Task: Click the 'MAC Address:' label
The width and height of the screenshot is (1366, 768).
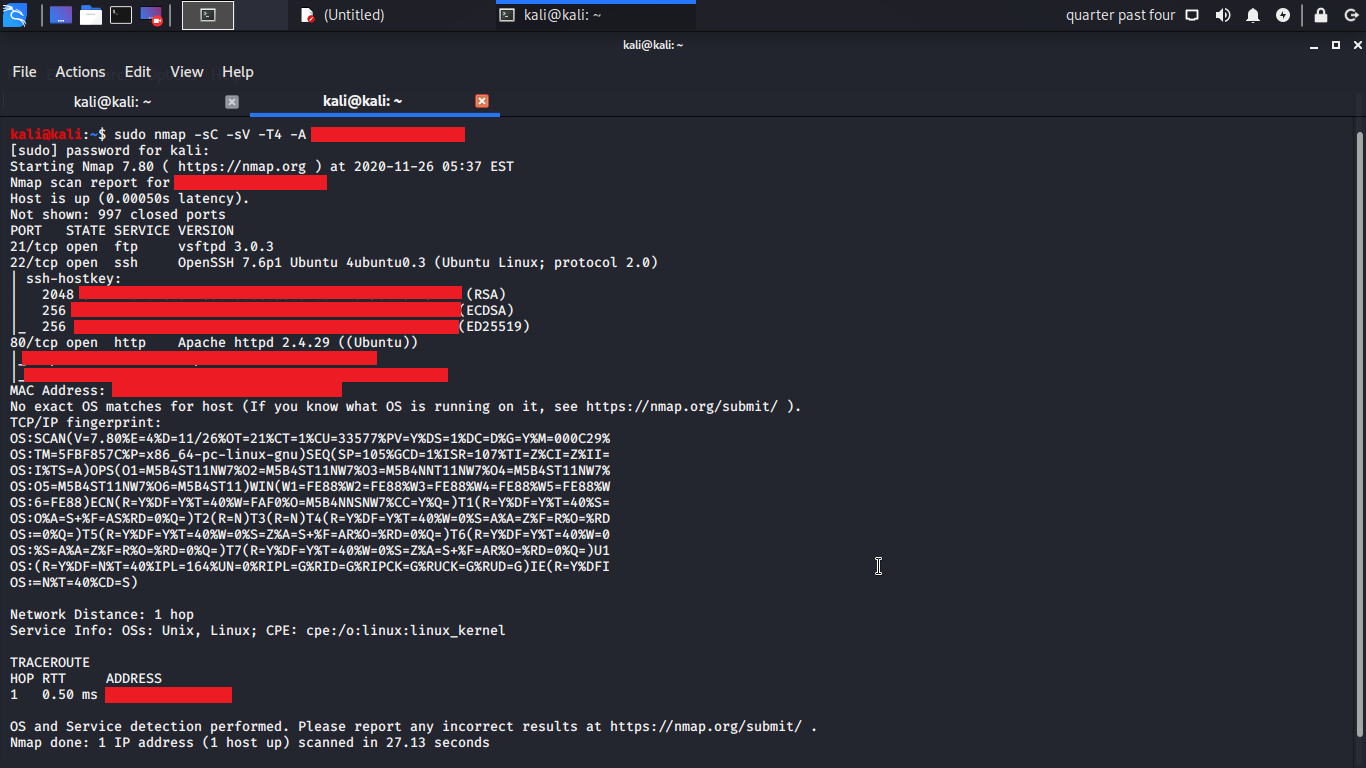Action: [58, 390]
